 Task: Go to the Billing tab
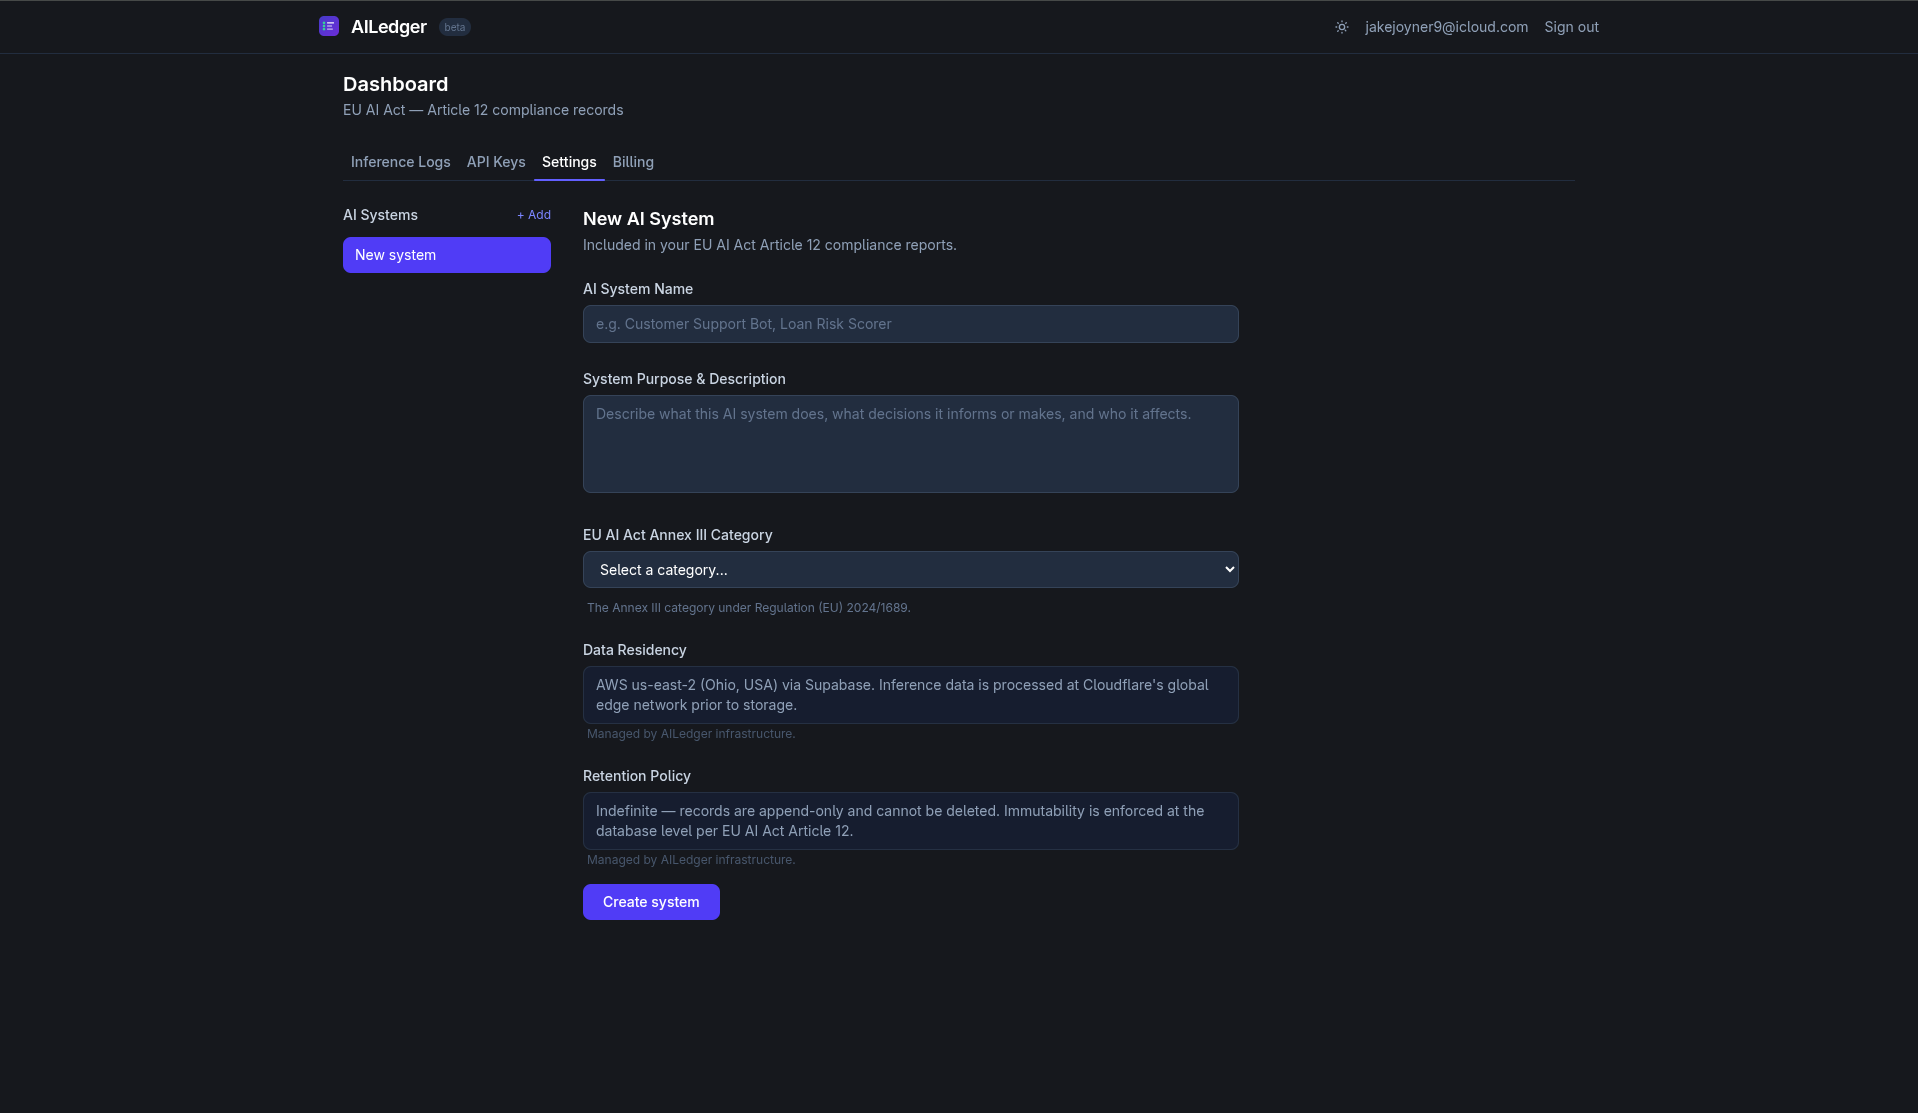pos(633,162)
